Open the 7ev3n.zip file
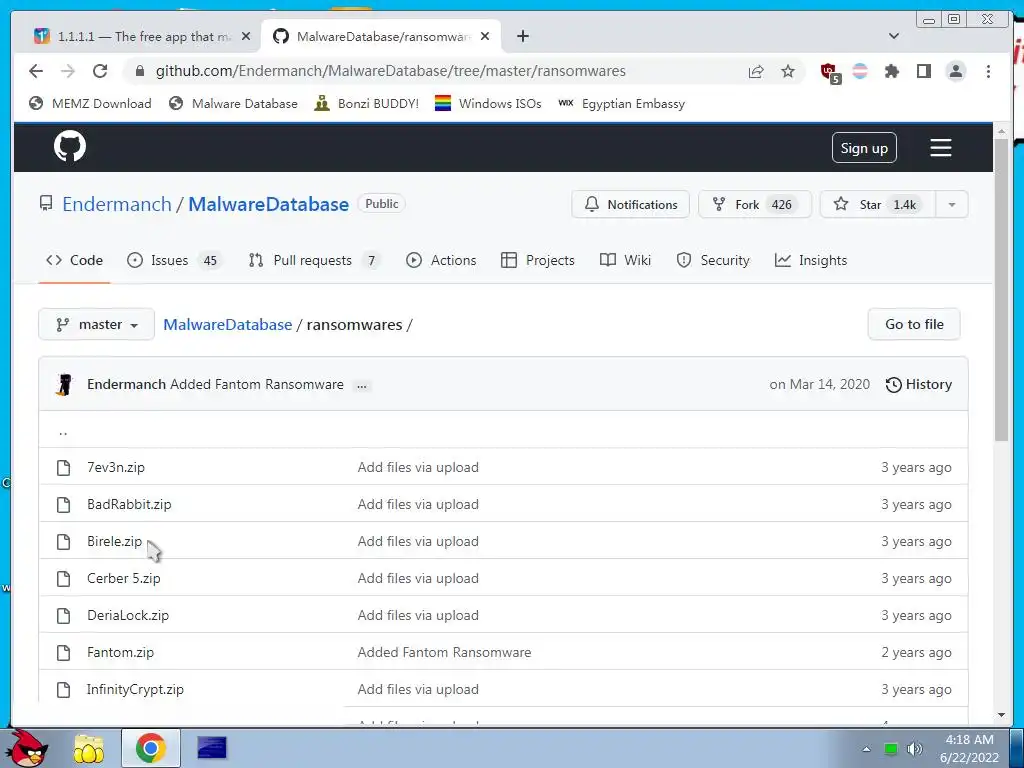 (116, 468)
